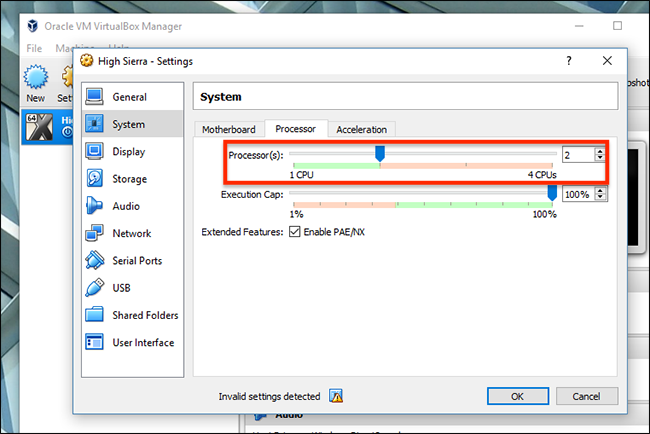This screenshot has height=434, width=650.
Task: Maximize the VirtualBox Manager window
Action: point(617,26)
